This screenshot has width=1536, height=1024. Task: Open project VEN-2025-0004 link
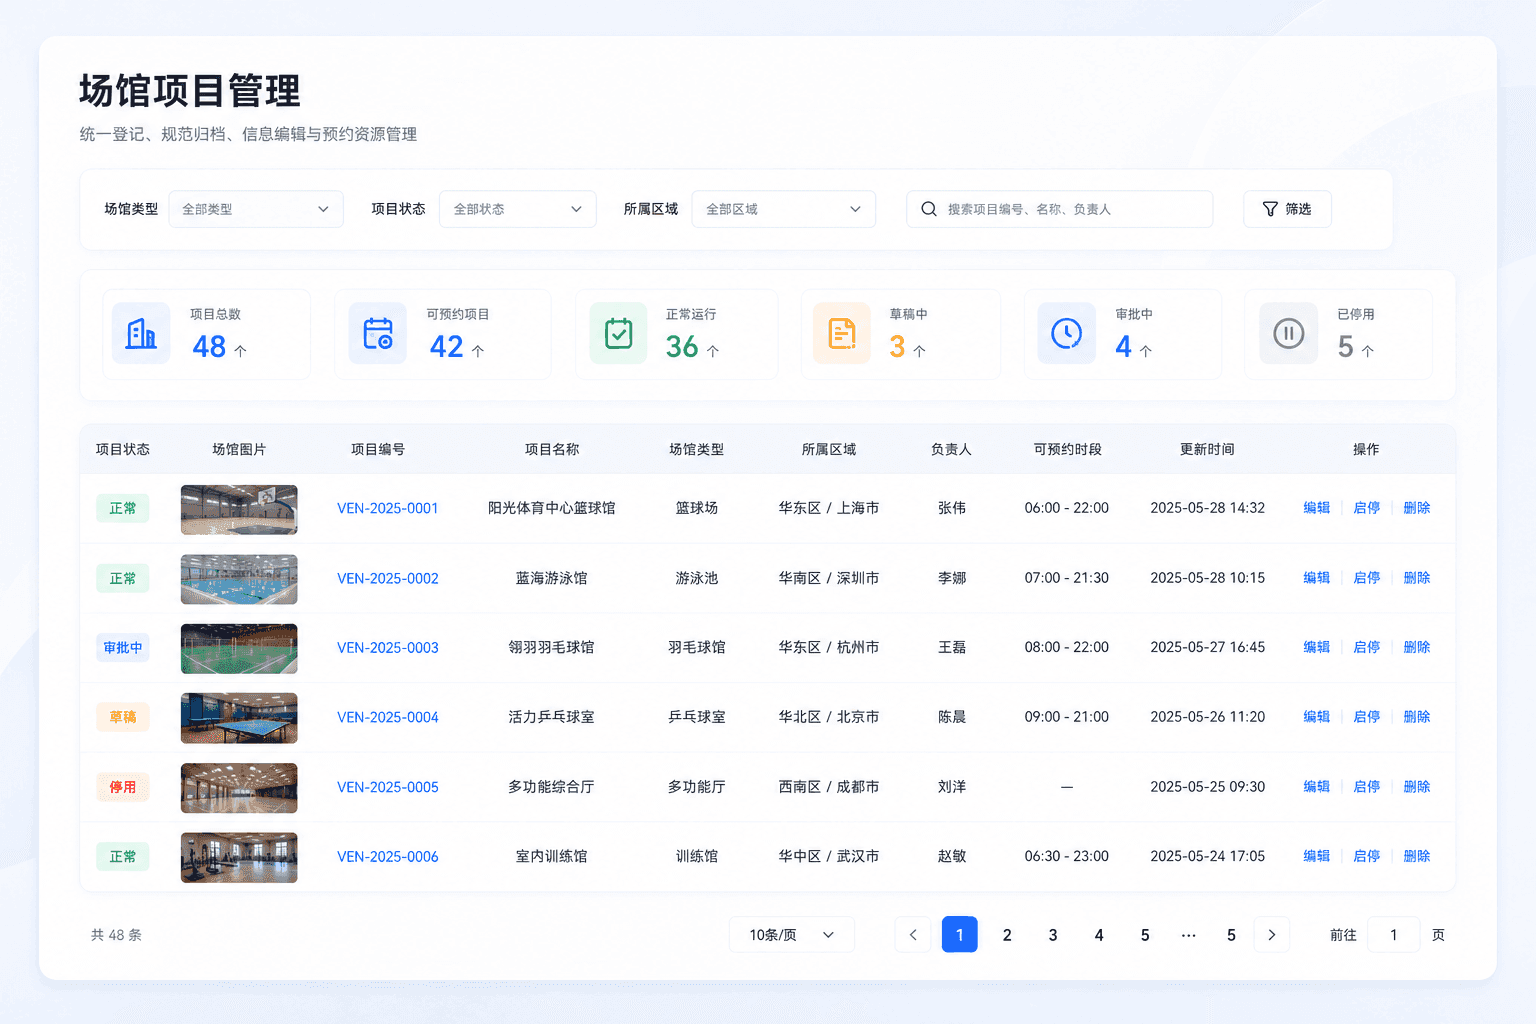[x=388, y=717]
